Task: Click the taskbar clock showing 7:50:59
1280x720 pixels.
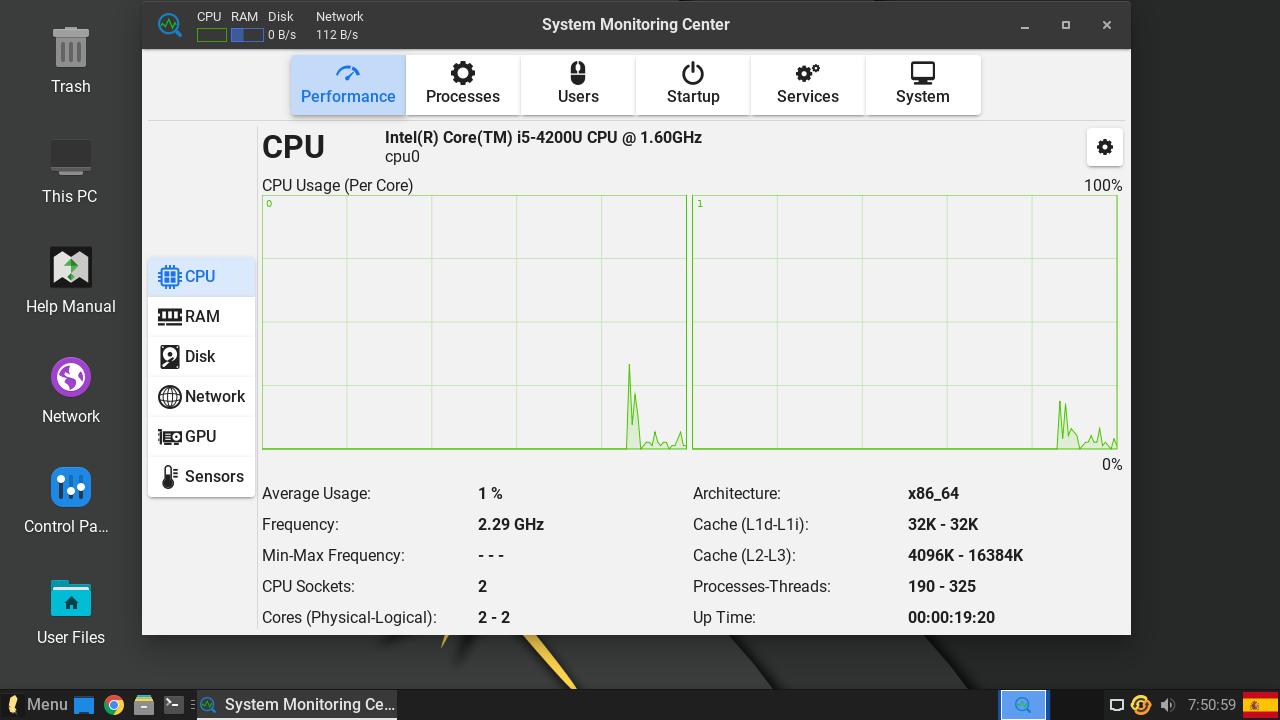Action: pos(1212,705)
